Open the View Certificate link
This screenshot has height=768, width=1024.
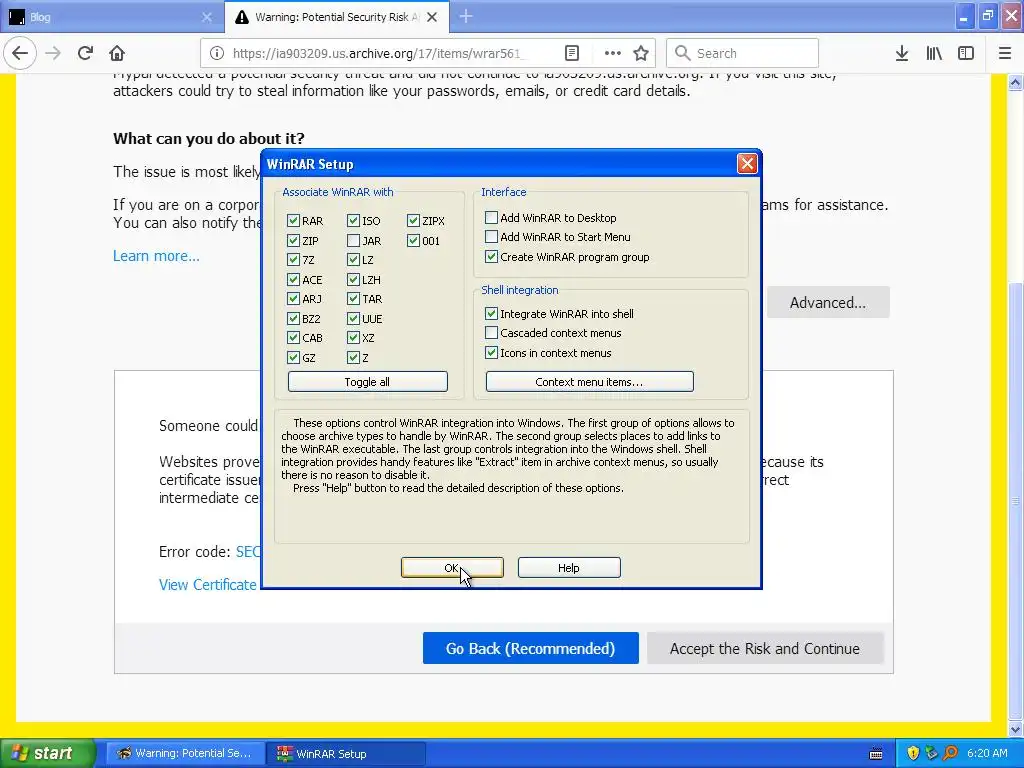(208, 584)
